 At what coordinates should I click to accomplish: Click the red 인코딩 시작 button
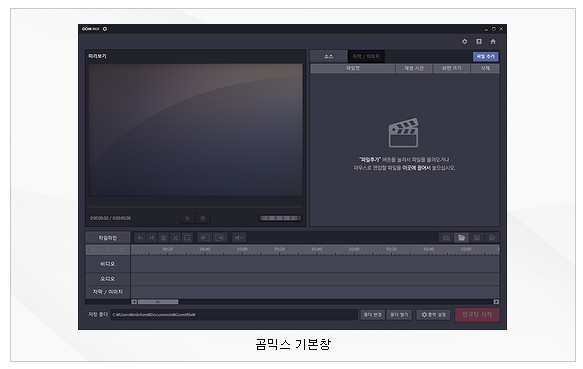[x=477, y=315]
